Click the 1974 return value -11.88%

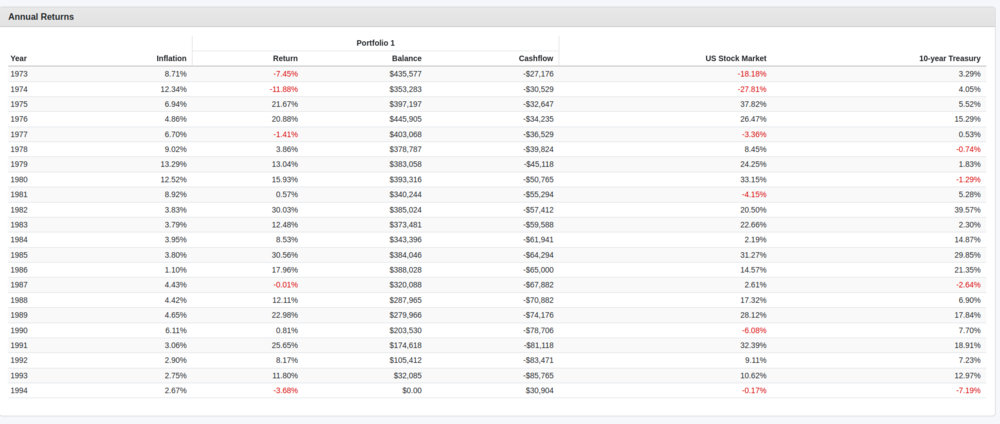pos(284,89)
